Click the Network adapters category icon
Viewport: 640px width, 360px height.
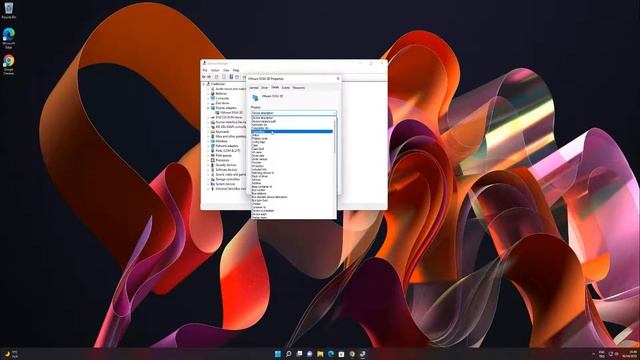point(213,146)
